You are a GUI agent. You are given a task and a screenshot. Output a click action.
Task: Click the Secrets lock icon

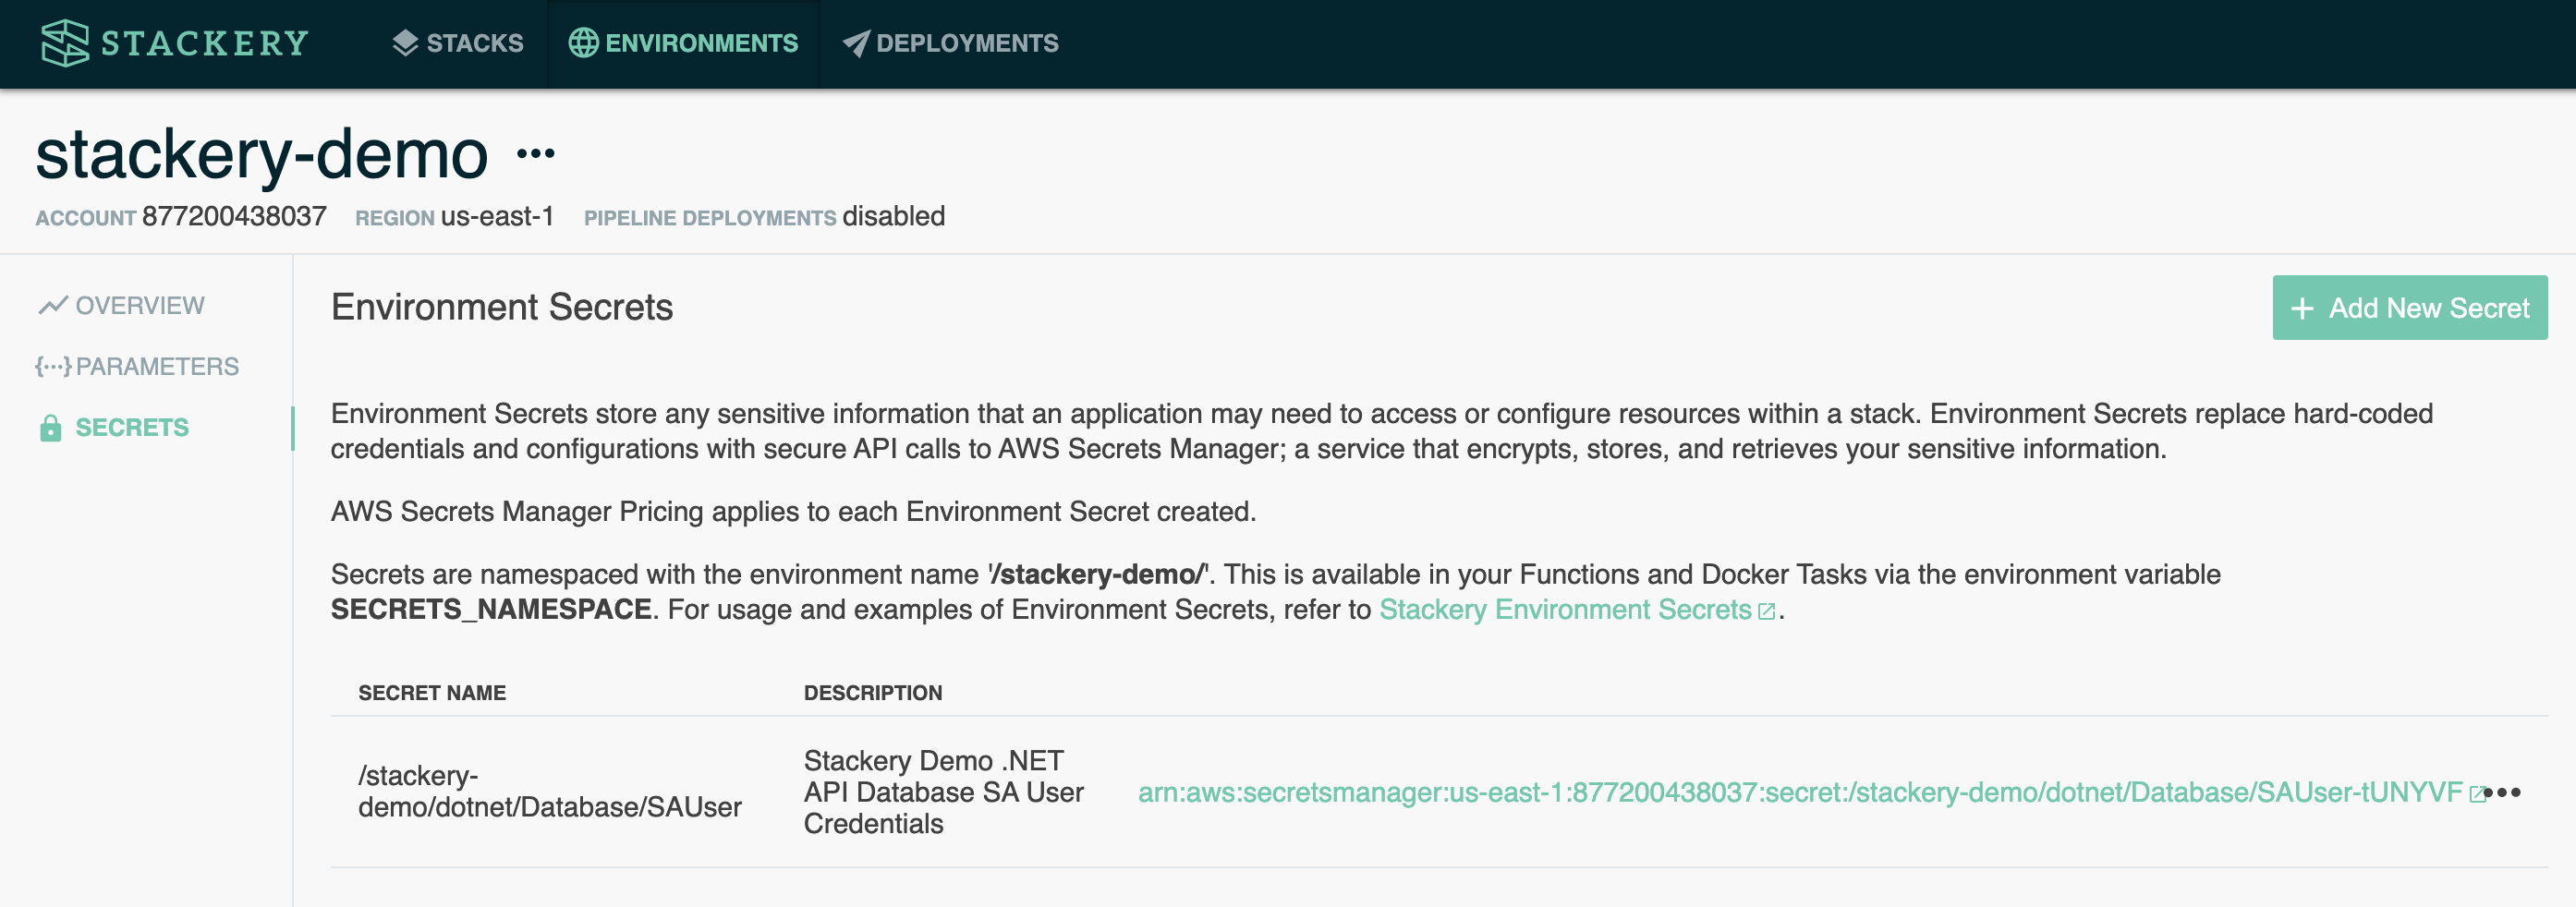[x=51, y=428]
